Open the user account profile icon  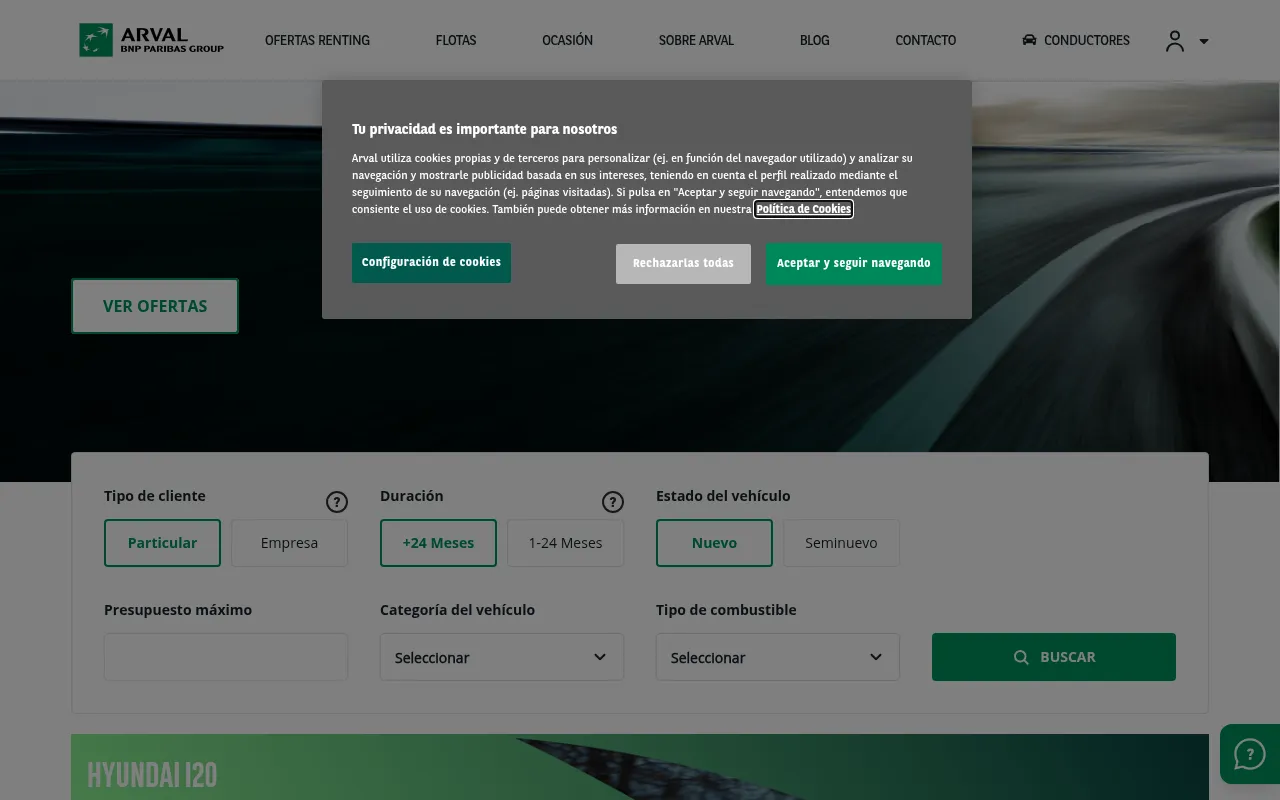pos(1175,41)
